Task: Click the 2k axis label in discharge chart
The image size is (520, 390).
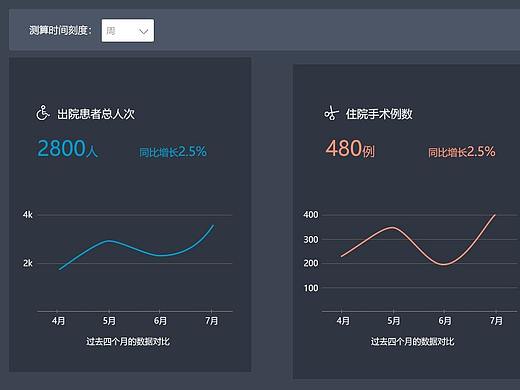Action: pyautogui.click(x=28, y=263)
